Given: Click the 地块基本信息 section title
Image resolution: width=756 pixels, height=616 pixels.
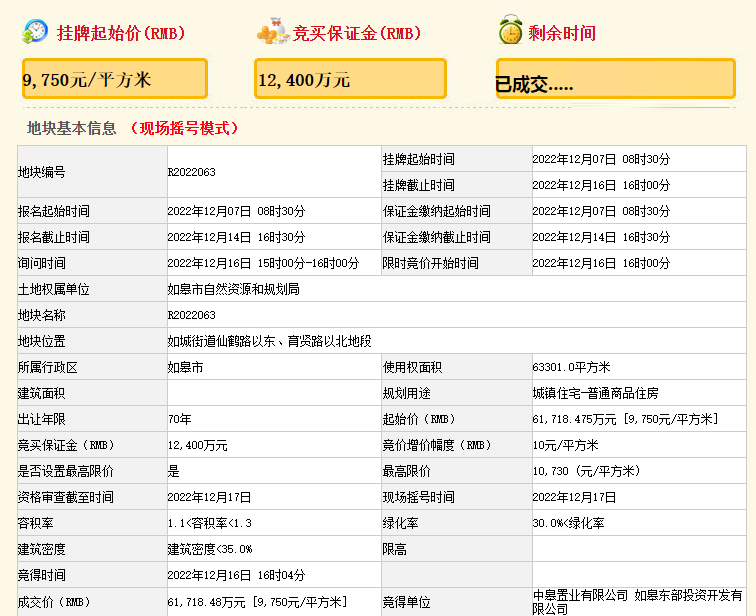Looking at the screenshot, I should pyautogui.click(x=71, y=128).
